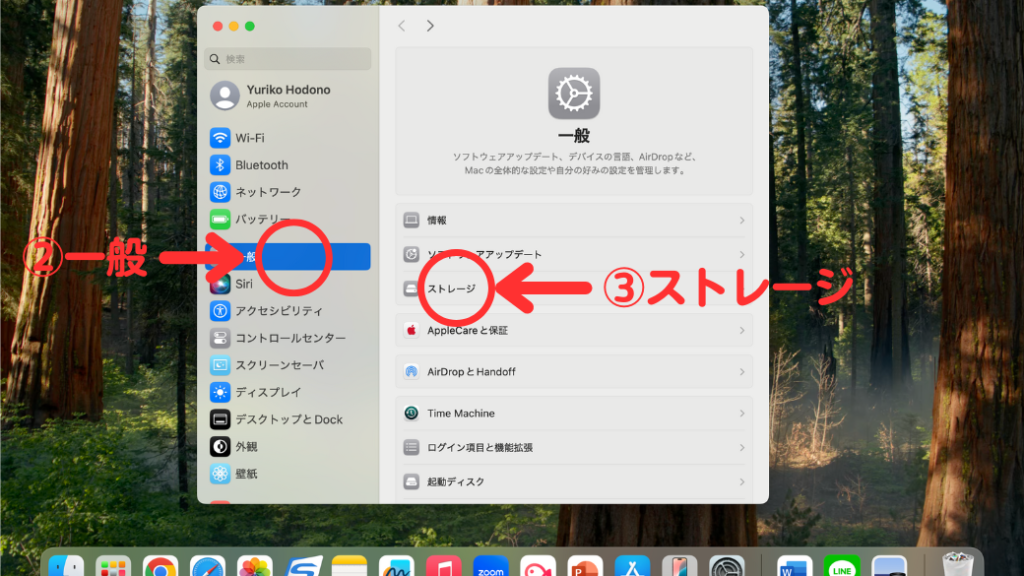
Task: Select バッテリー (Battery) in the sidebar
Action: (260, 219)
